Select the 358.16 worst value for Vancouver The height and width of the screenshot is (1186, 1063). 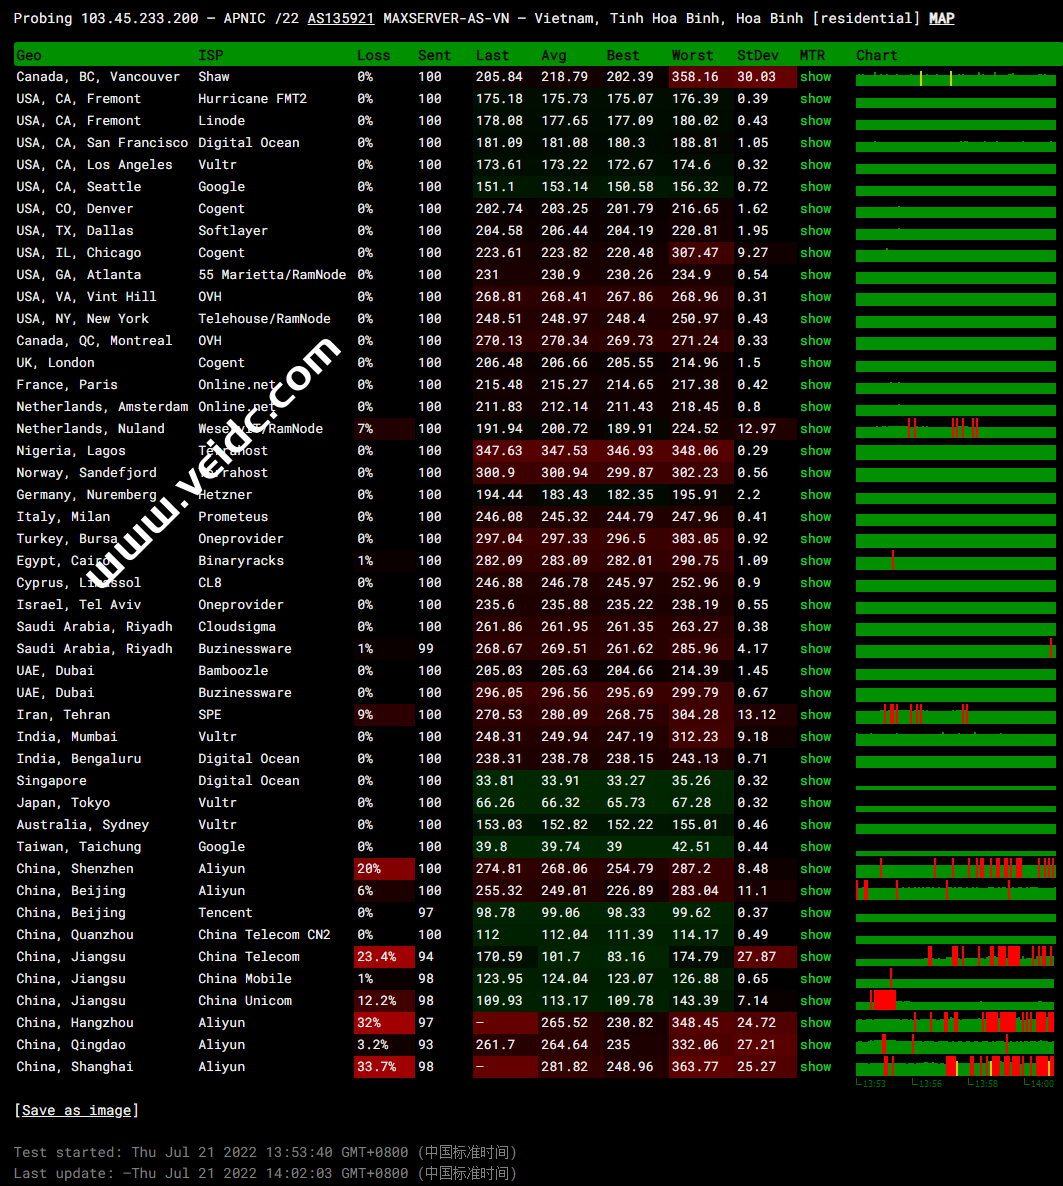pyautogui.click(x=701, y=77)
